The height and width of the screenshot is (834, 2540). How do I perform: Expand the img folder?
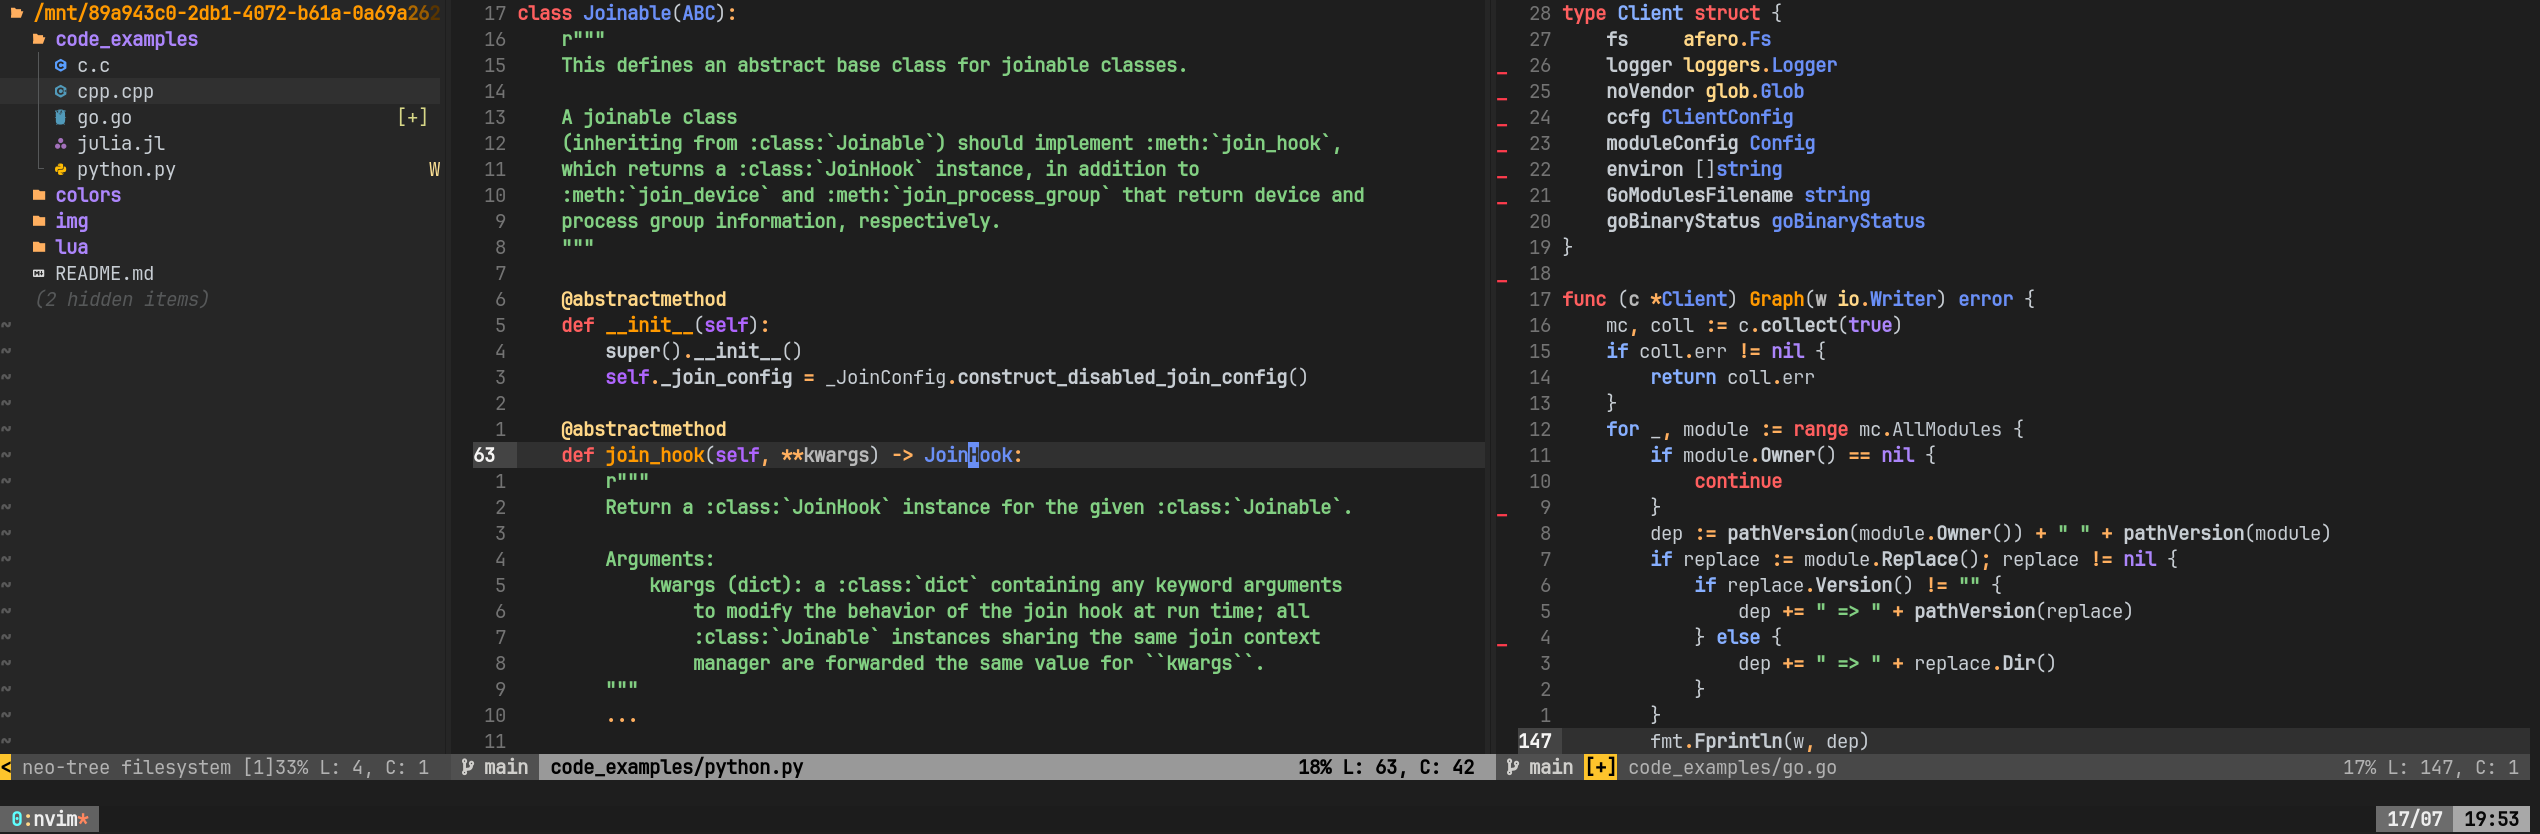point(71,221)
